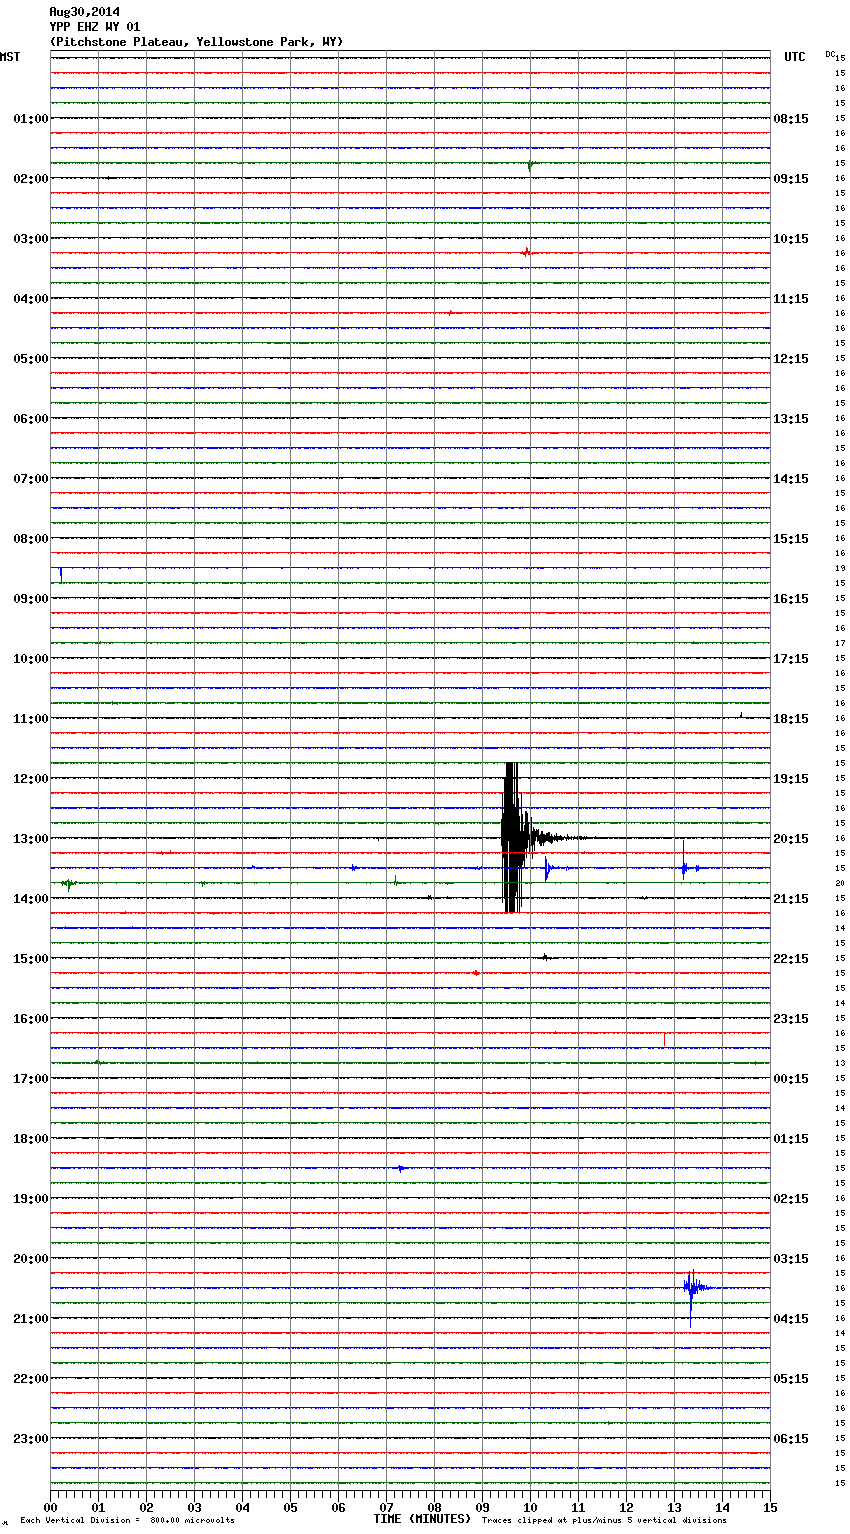Select the 10 tick label on minutes axis
The height and width of the screenshot is (1534, 850).
click(x=530, y=1507)
